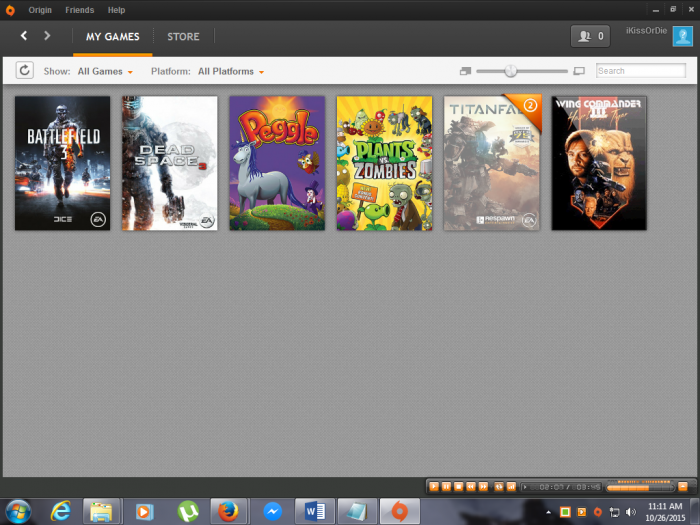Open the Friends menu
Viewport: 700px width, 525px height.
(79, 10)
